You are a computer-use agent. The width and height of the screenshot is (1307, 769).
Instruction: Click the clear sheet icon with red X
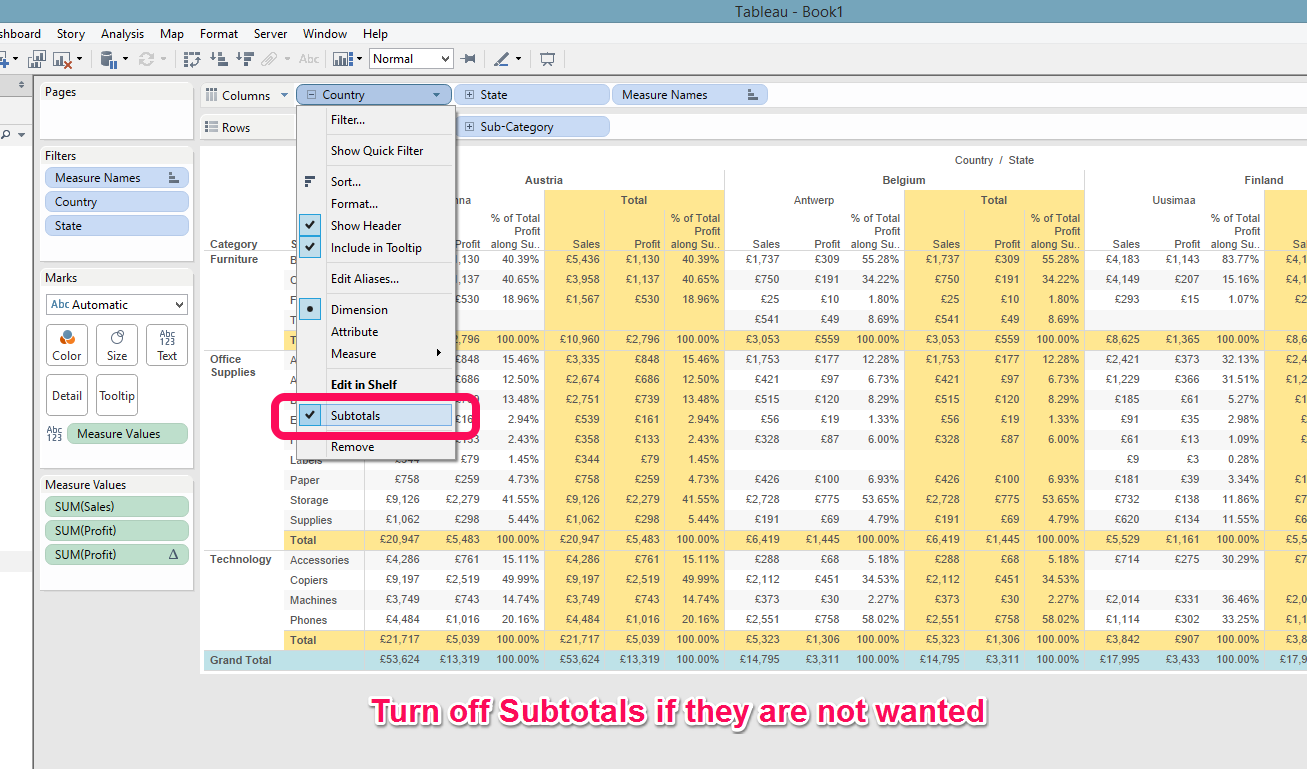[x=62, y=59]
